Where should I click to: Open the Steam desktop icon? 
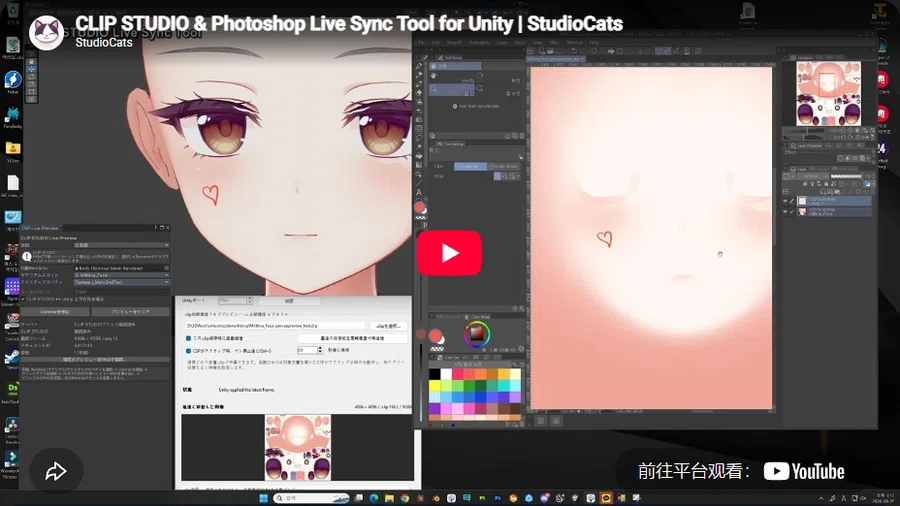coord(12,357)
